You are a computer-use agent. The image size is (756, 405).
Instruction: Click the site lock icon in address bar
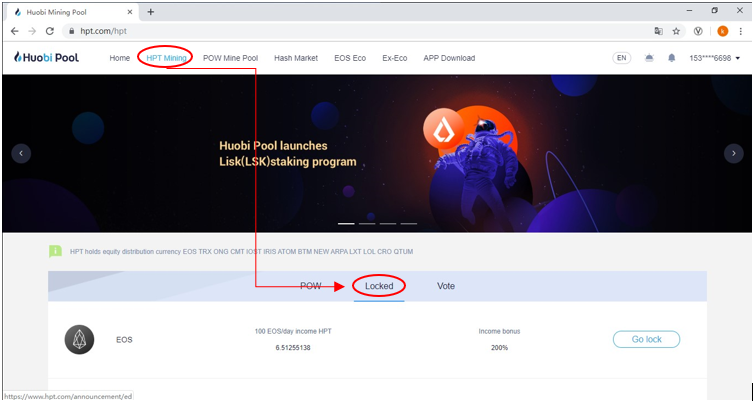72,31
